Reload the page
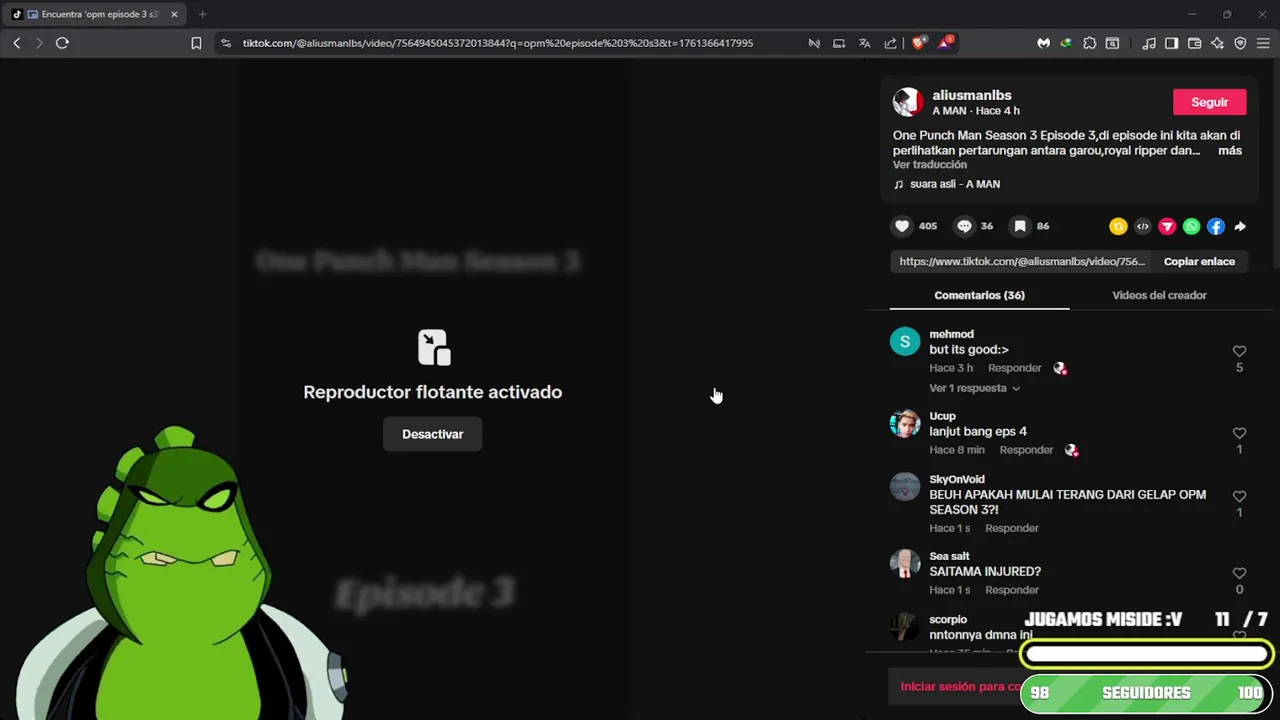1280x720 pixels. pyautogui.click(x=62, y=43)
